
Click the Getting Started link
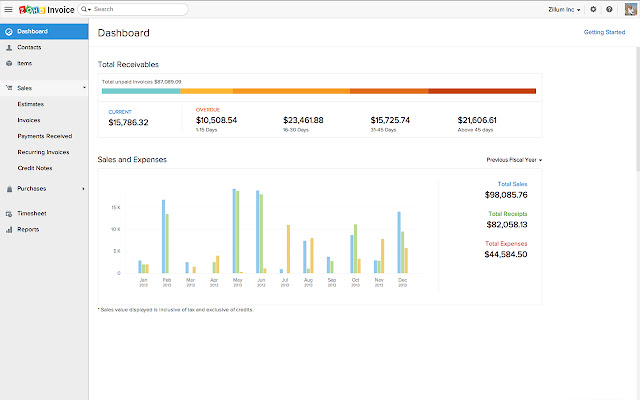(604, 32)
